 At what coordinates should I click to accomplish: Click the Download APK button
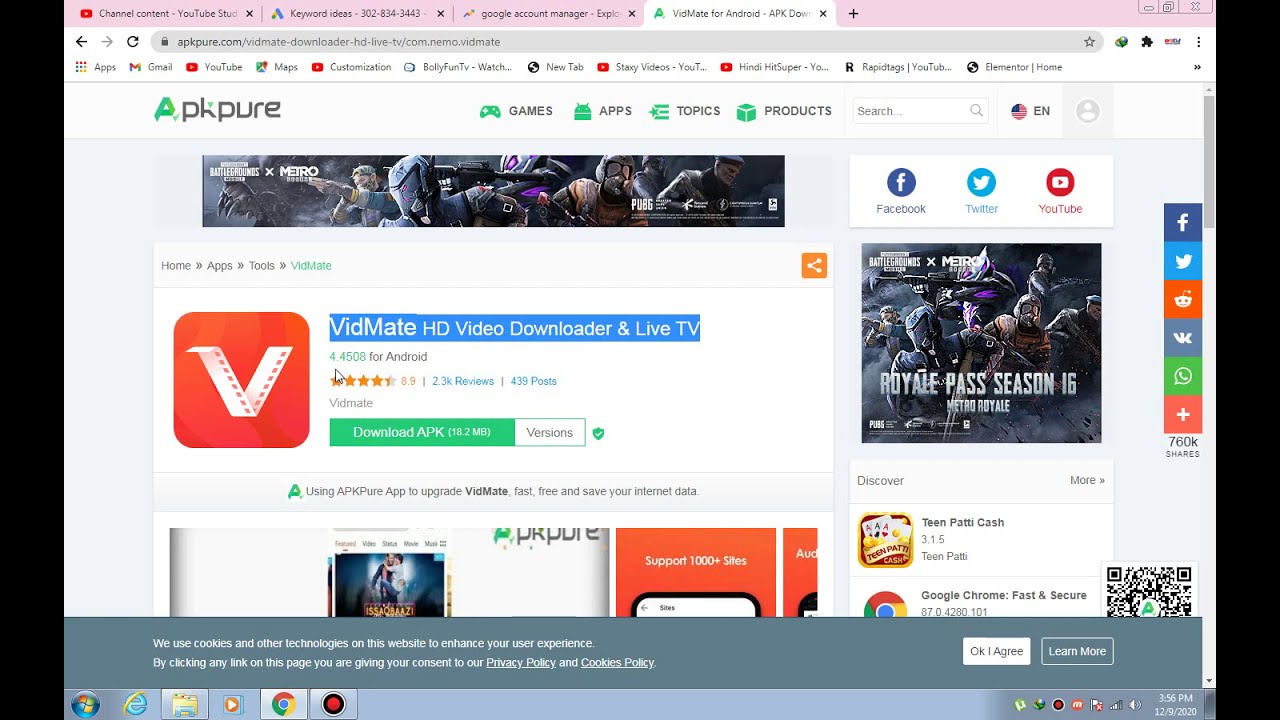point(422,432)
